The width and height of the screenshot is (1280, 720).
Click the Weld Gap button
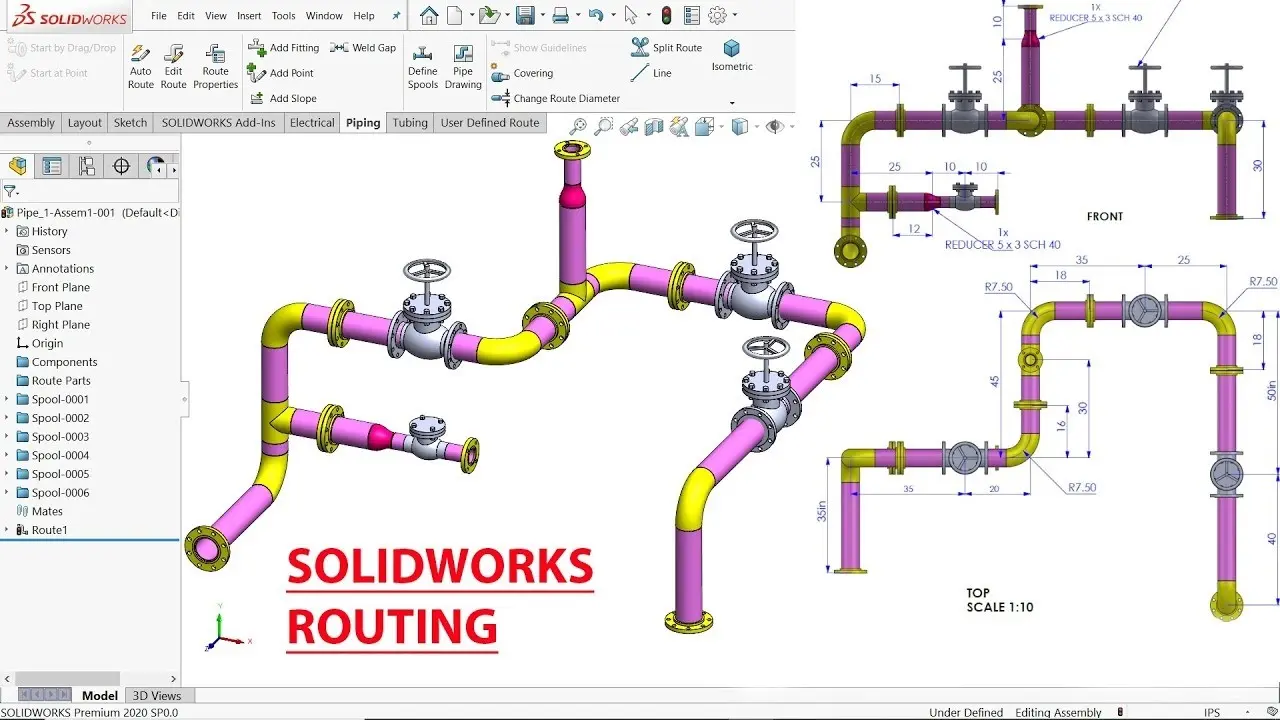click(x=363, y=48)
